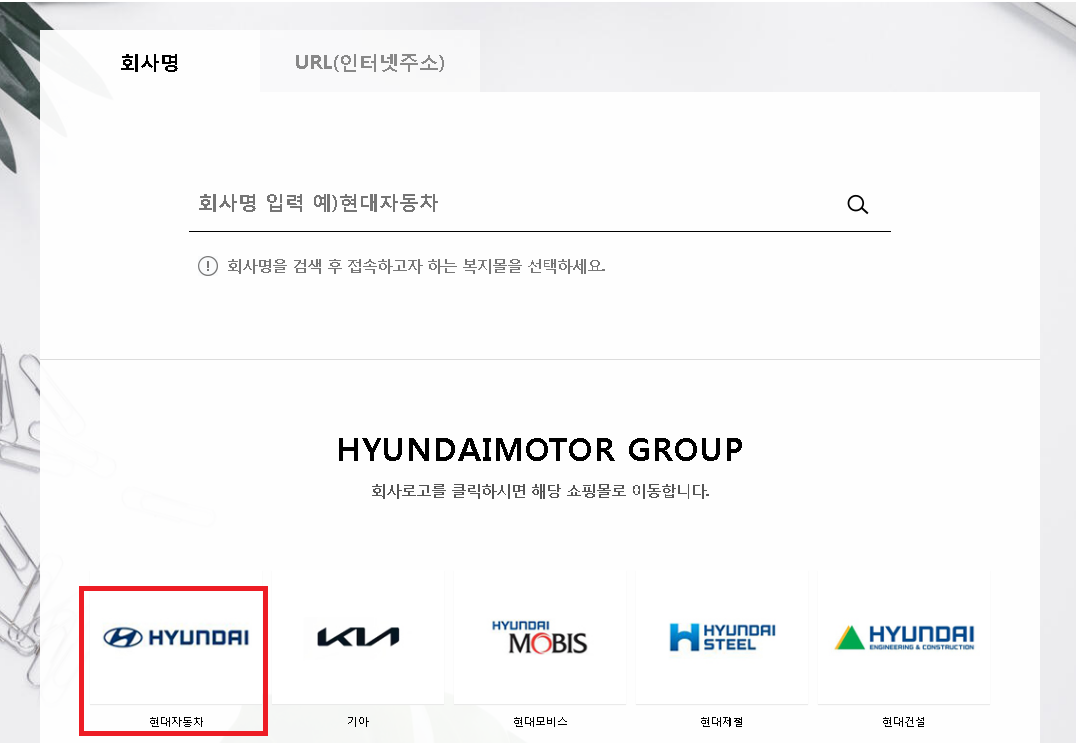Click the exclamation info icon beside the search hint
The image size is (1076, 756).
pos(207,266)
